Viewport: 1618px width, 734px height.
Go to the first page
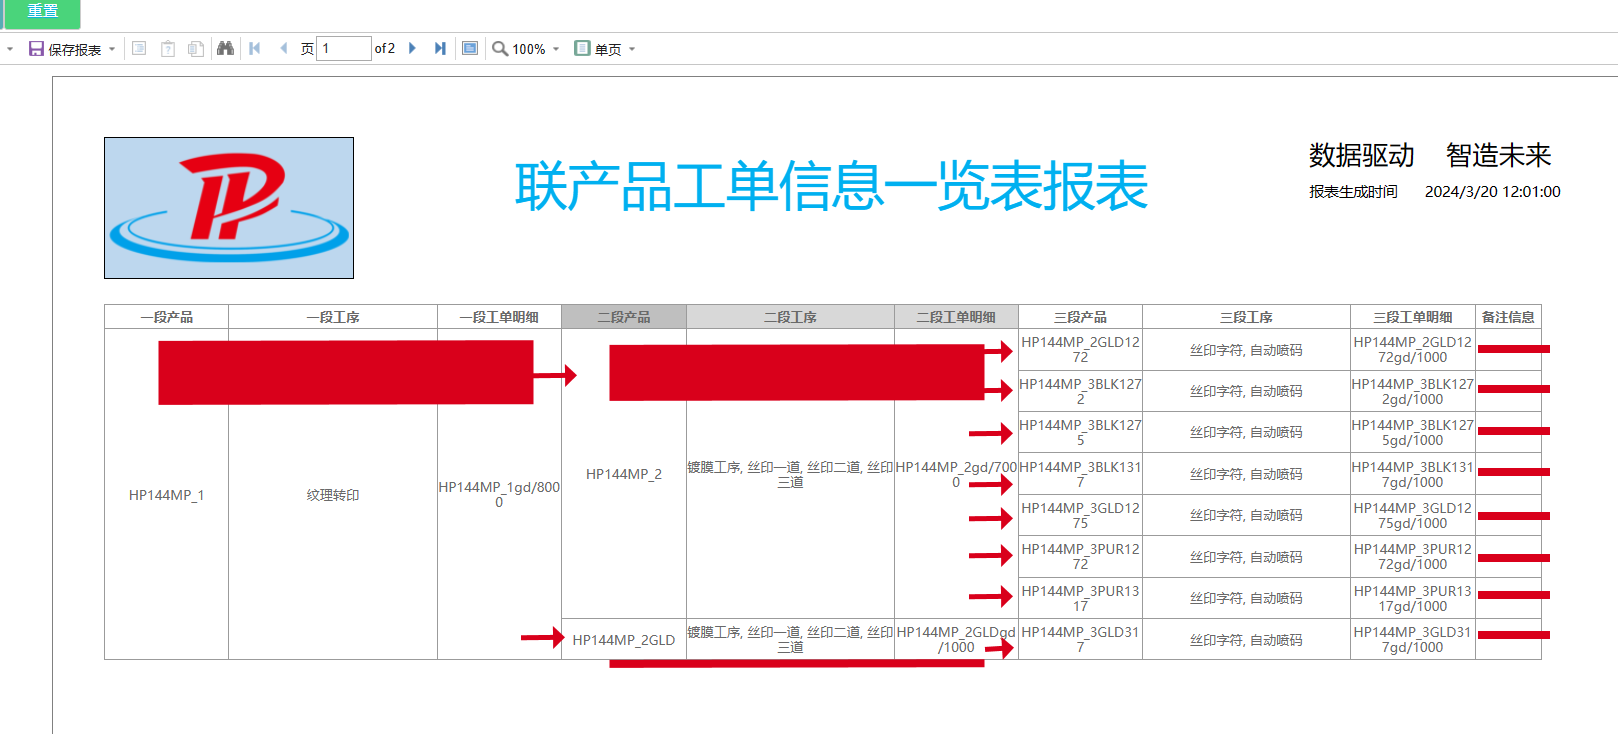(x=255, y=48)
